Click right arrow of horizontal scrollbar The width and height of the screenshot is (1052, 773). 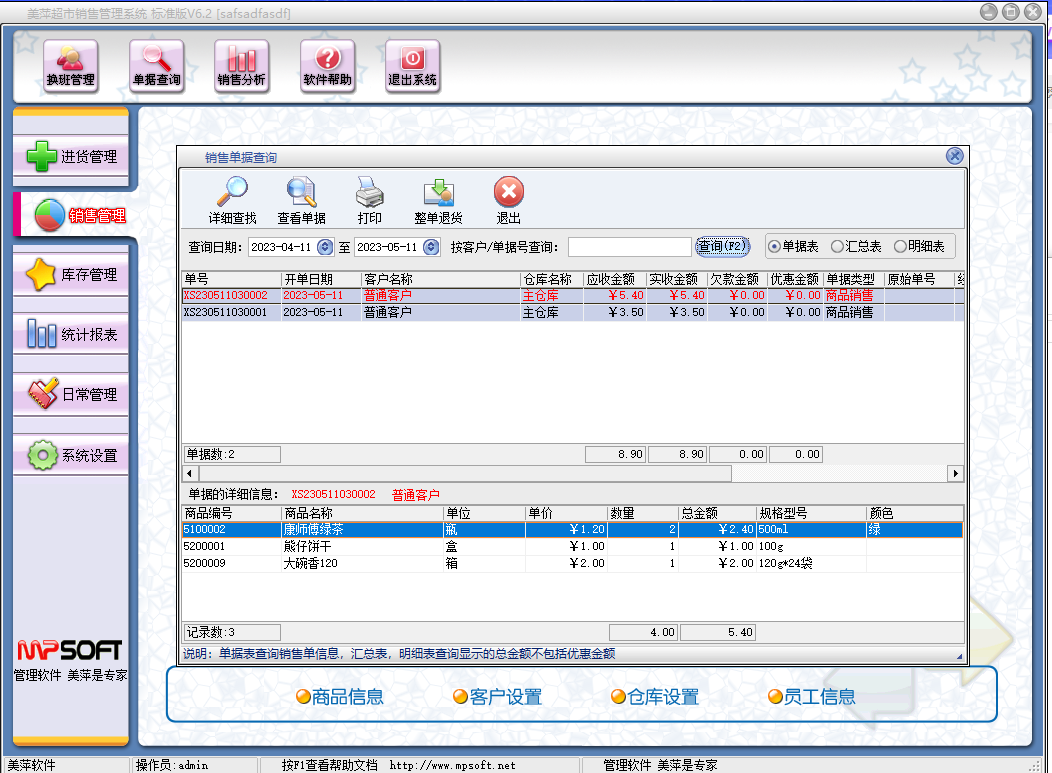956,473
